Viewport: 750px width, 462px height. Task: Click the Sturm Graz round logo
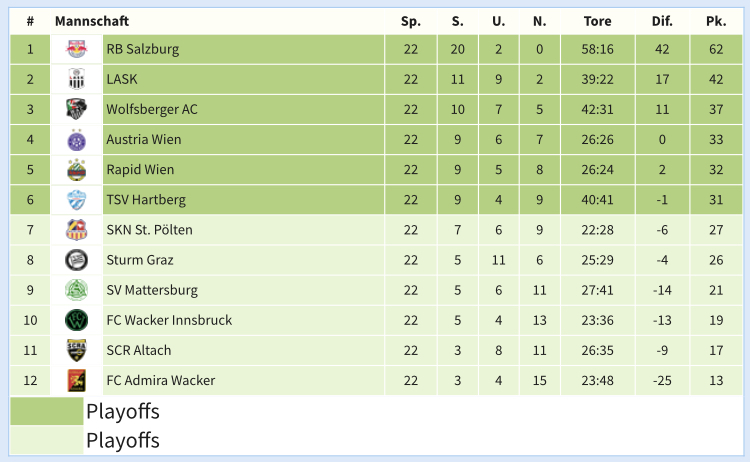coord(77,260)
